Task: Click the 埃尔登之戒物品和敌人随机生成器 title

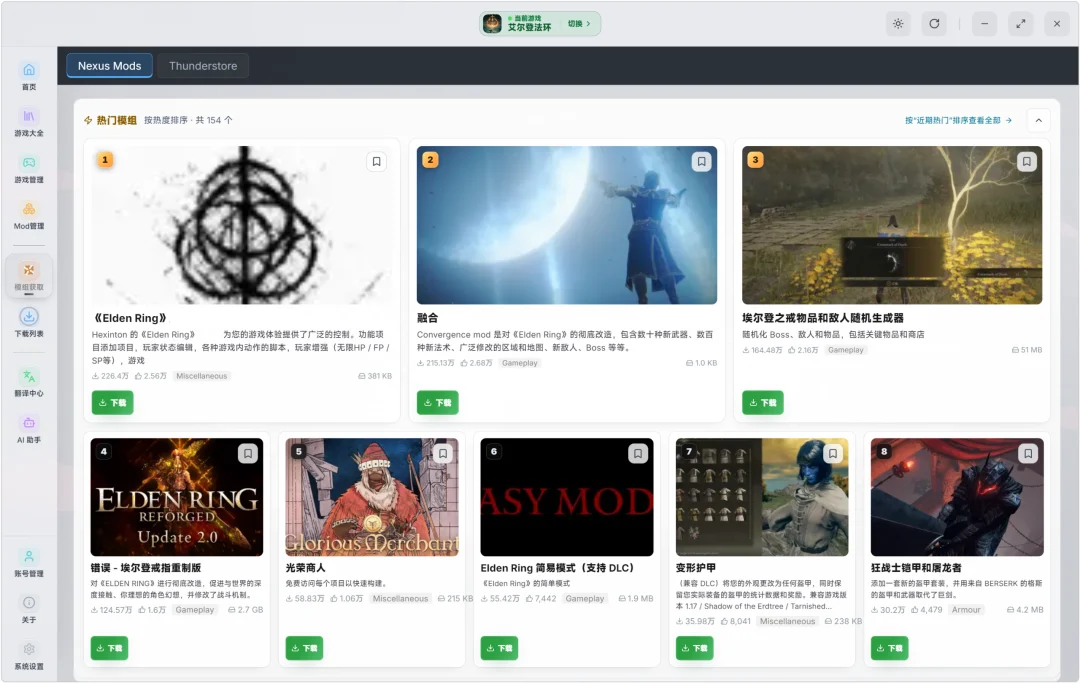Action: pyautogui.click(x=822, y=318)
